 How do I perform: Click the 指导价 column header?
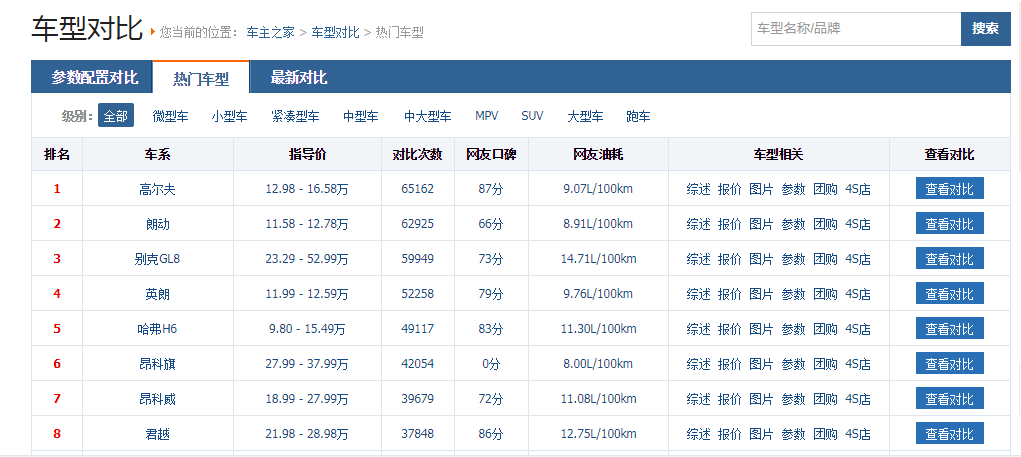[x=307, y=154]
